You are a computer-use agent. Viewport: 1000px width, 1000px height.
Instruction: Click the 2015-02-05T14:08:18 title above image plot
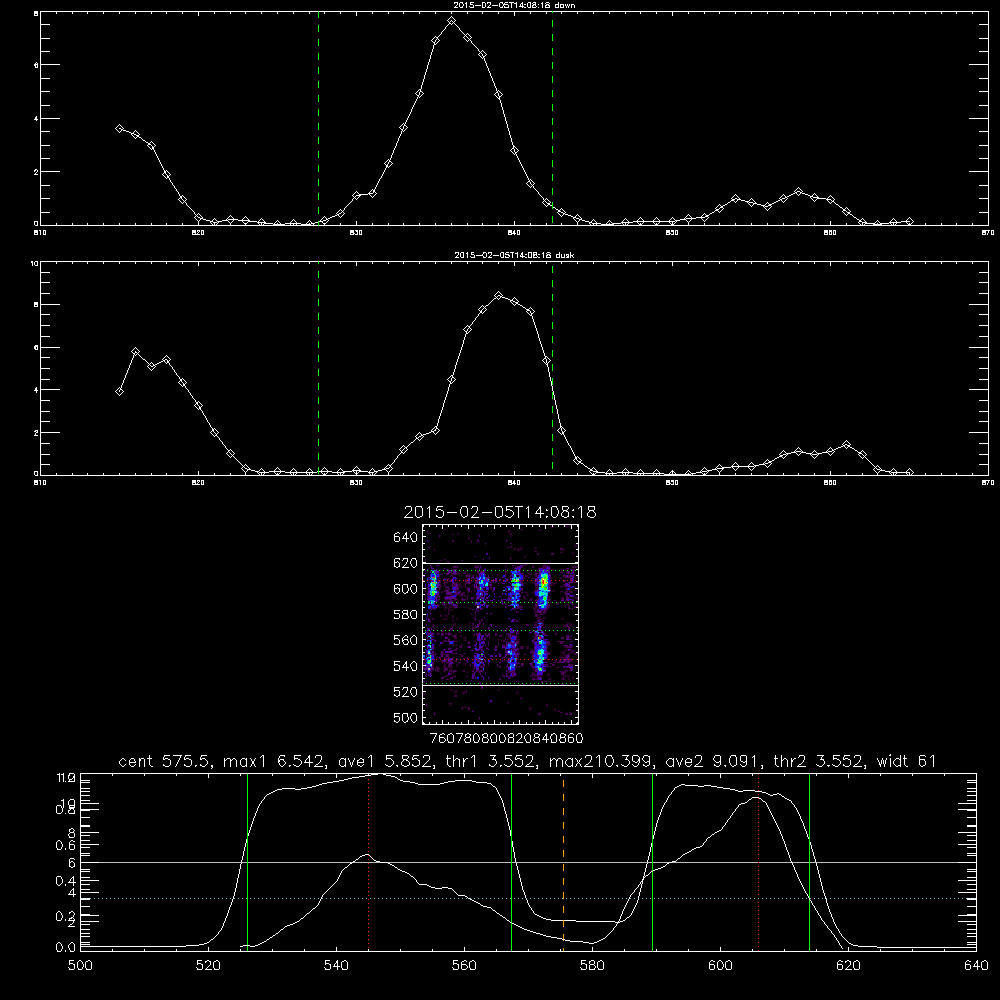pos(500,512)
